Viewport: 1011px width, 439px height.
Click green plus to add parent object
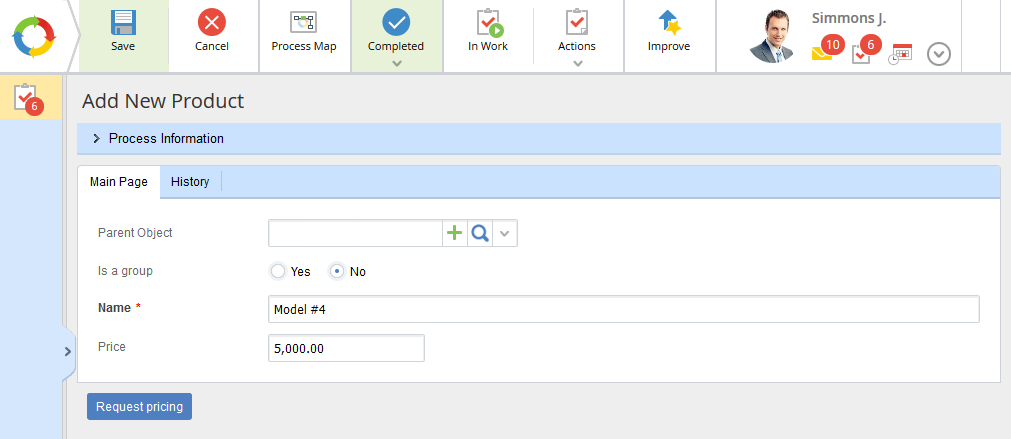(455, 233)
